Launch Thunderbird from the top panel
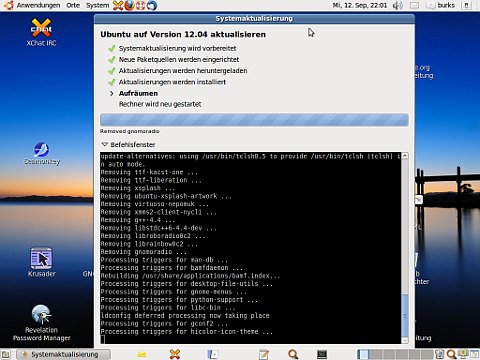 (152, 5)
